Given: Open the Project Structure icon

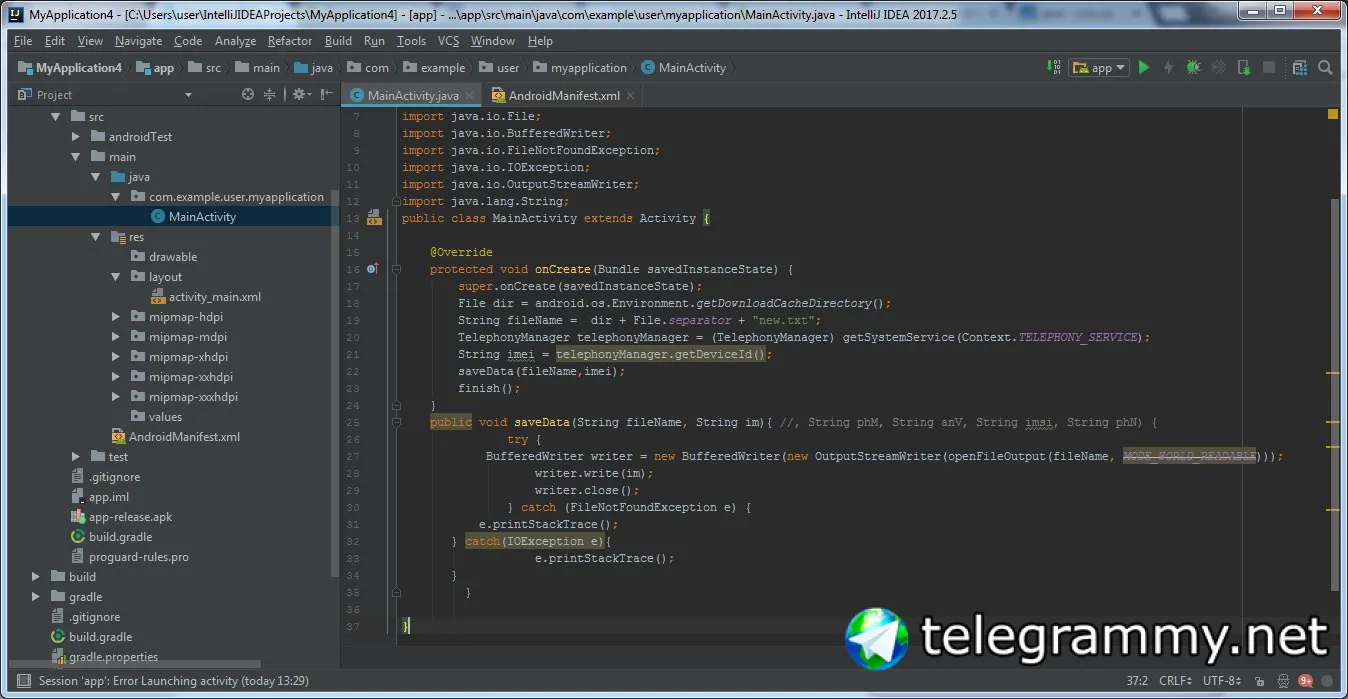Looking at the screenshot, I should [1299, 68].
